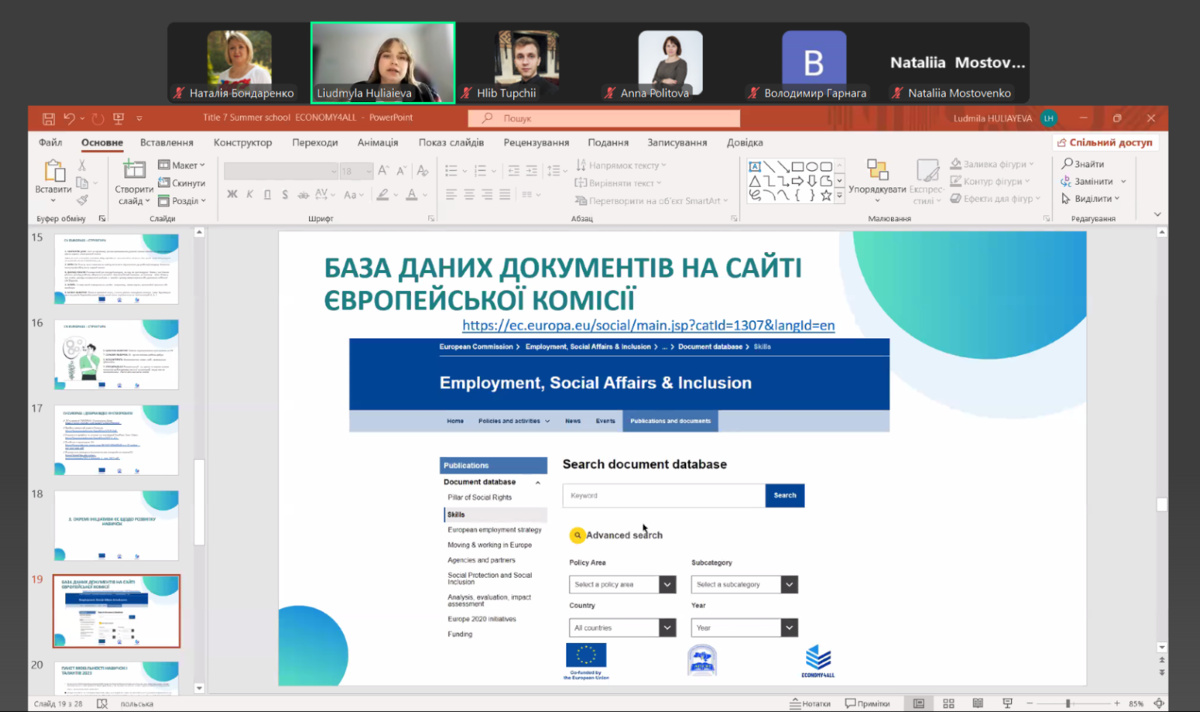Switch to the Вставлення tab

pyautogui.click(x=167, y=143)
